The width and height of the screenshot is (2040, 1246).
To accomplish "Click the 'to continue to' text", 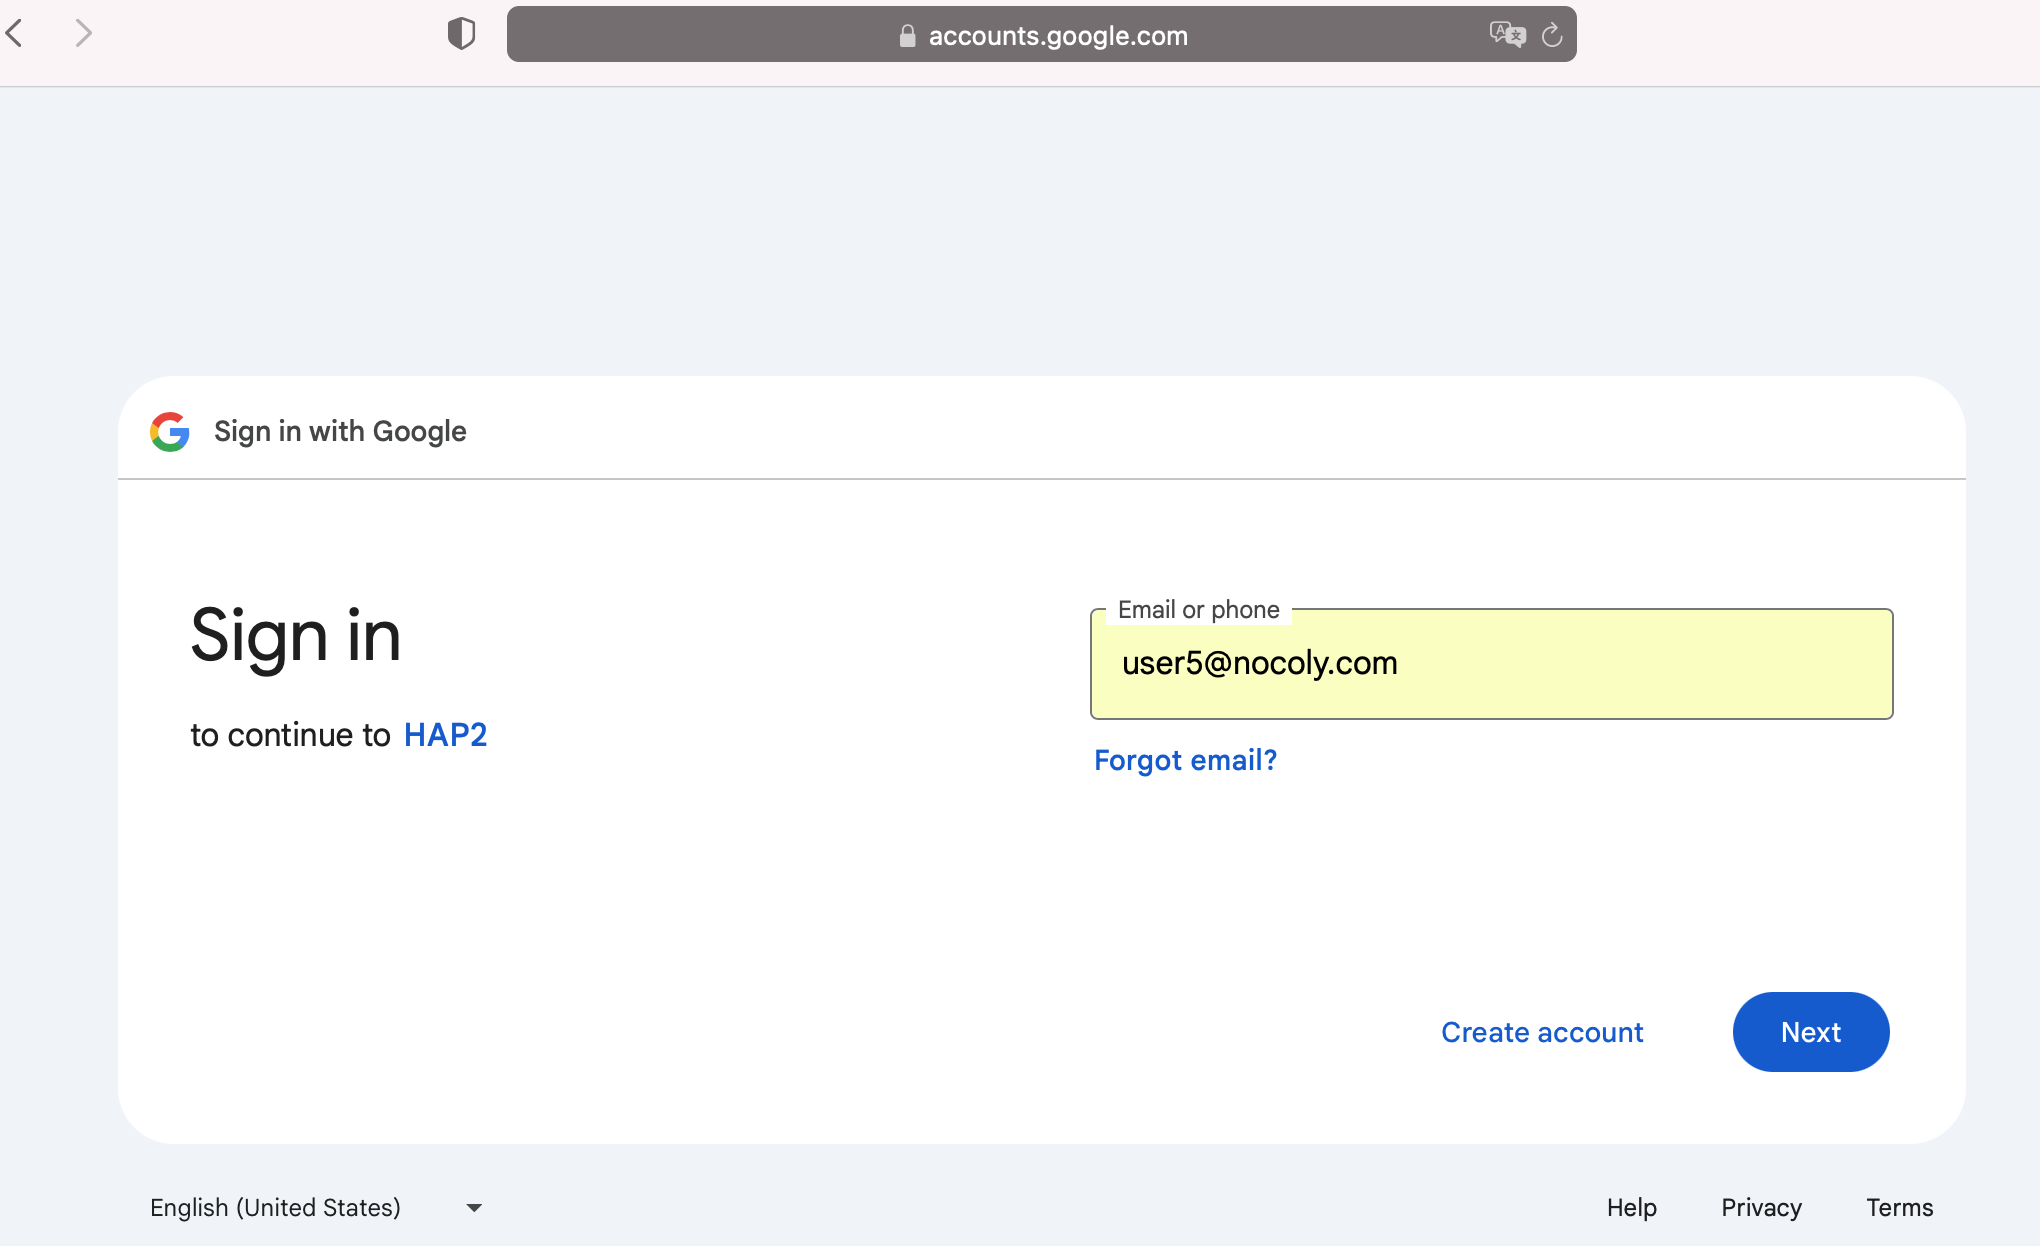I will click(x=290, y=735).
